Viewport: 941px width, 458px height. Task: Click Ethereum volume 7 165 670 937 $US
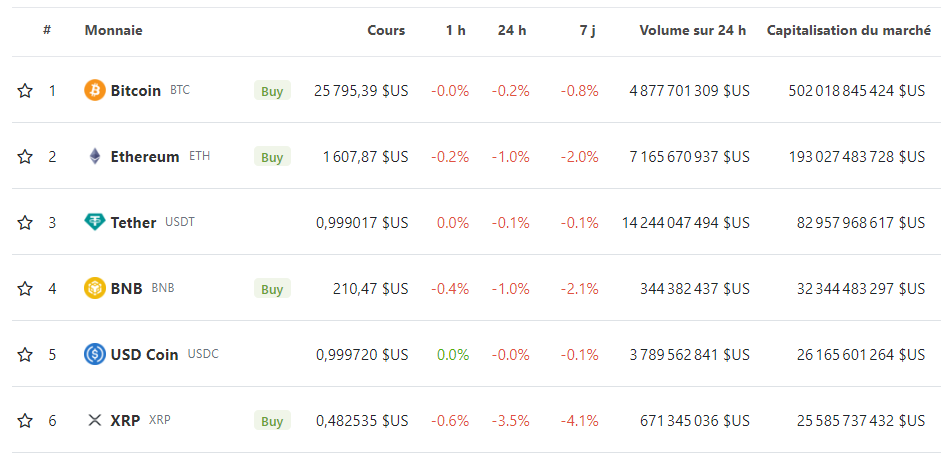click(690, 157)
